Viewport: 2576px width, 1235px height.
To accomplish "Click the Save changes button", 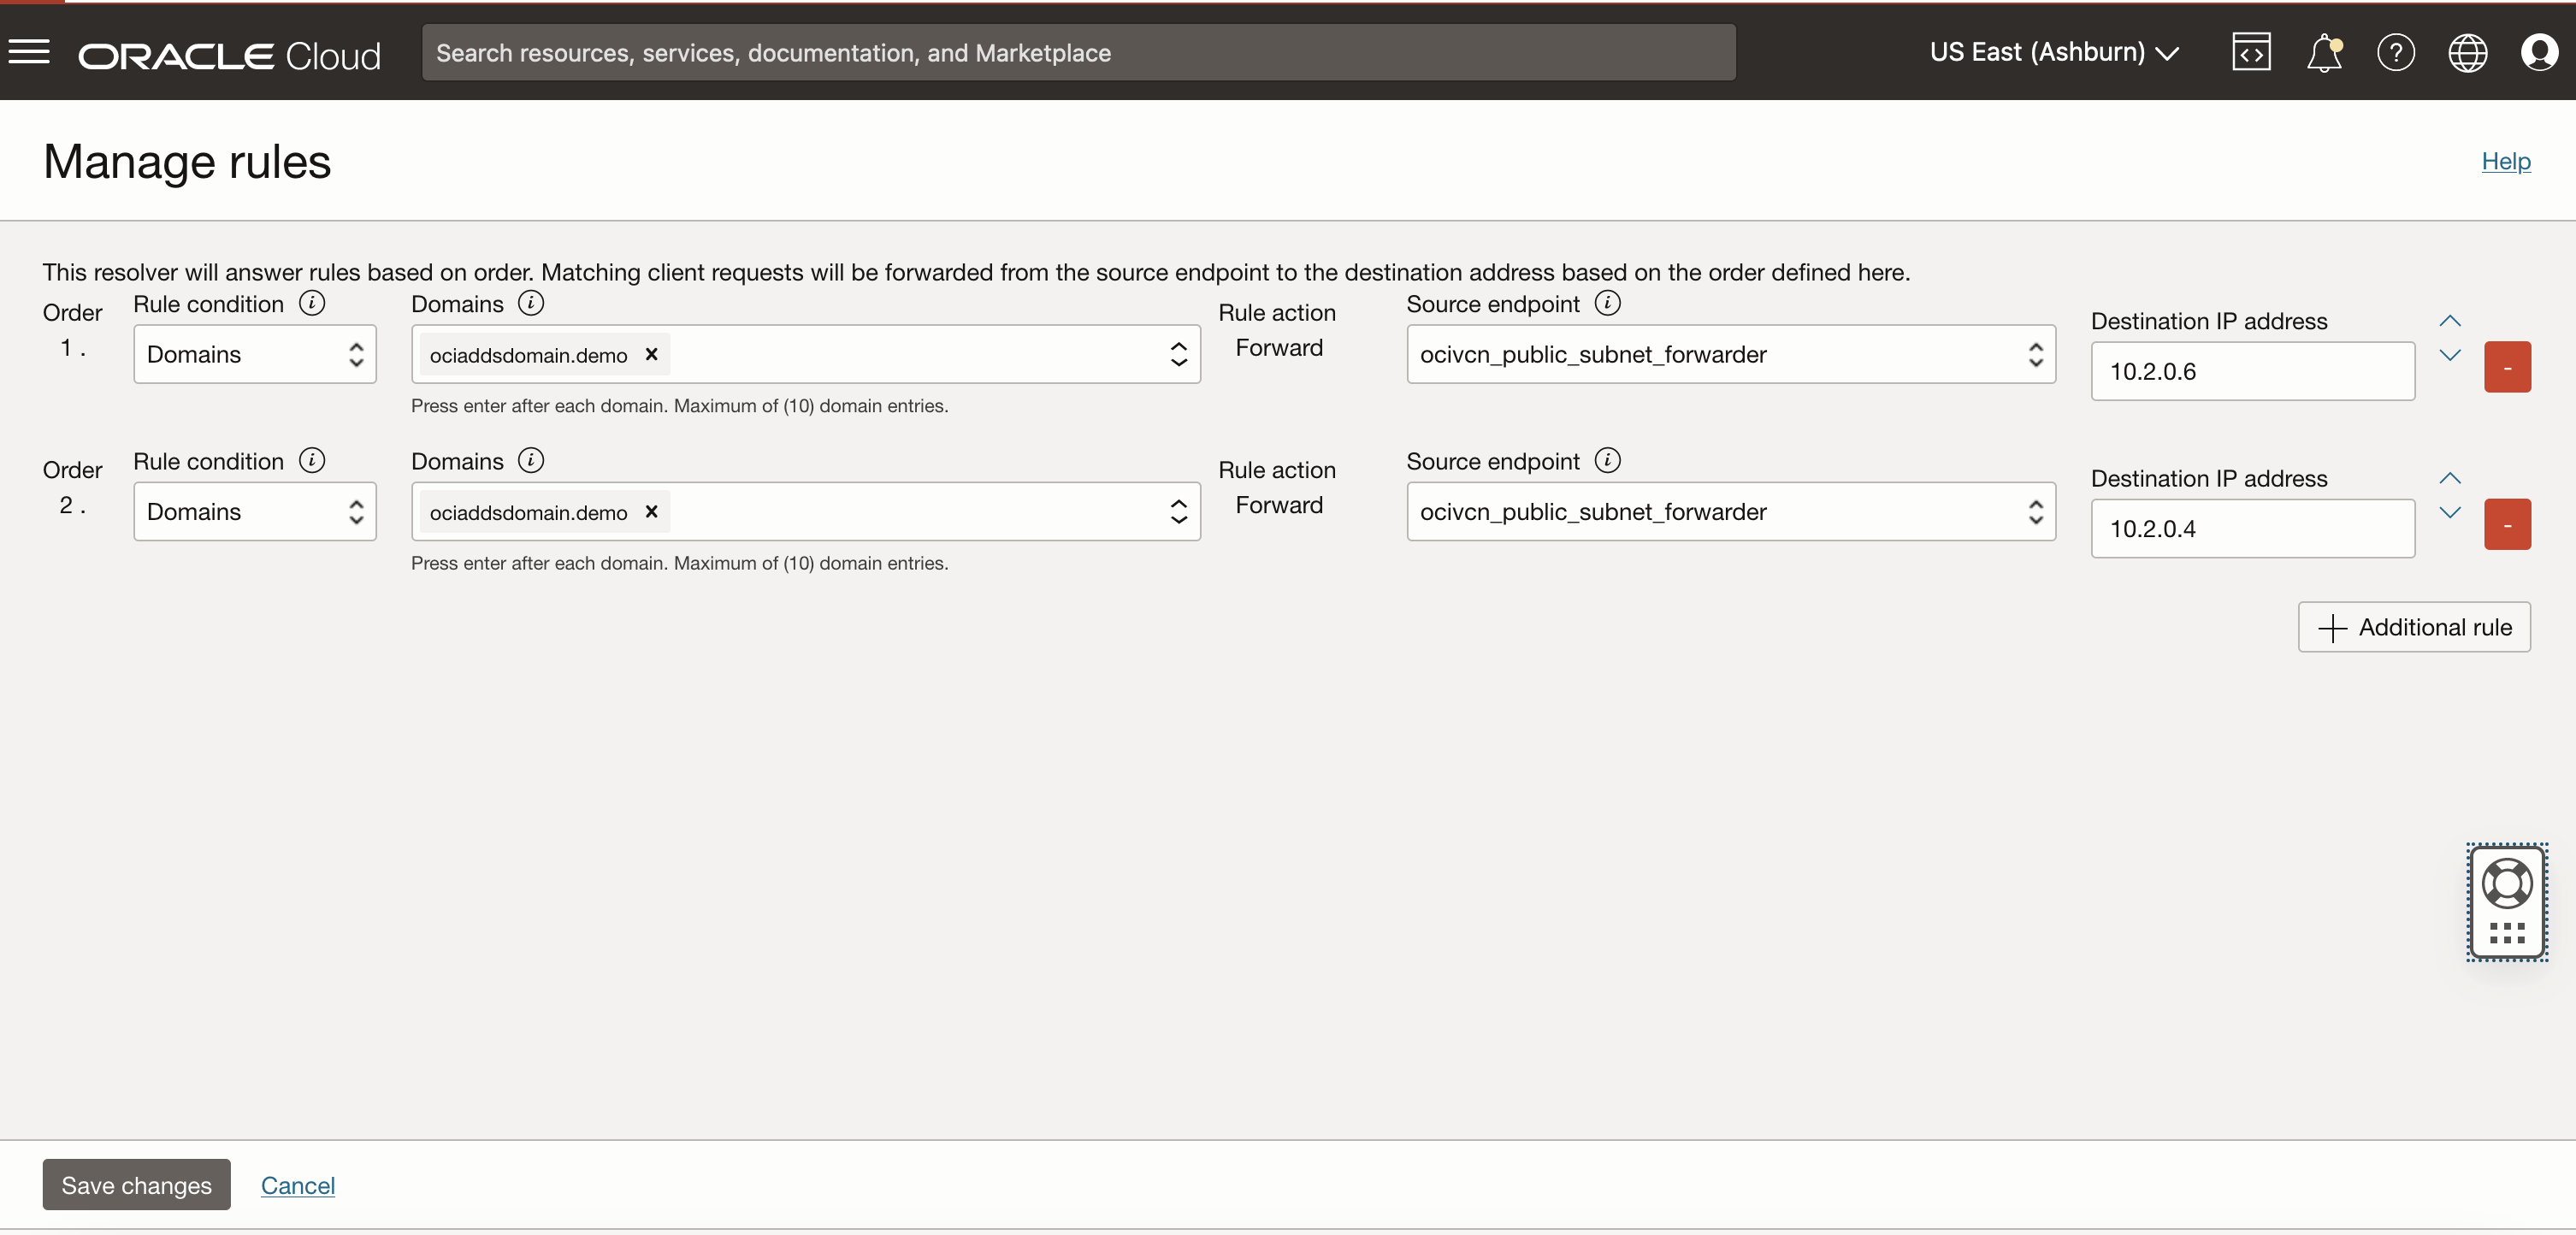I will 136,1184.
